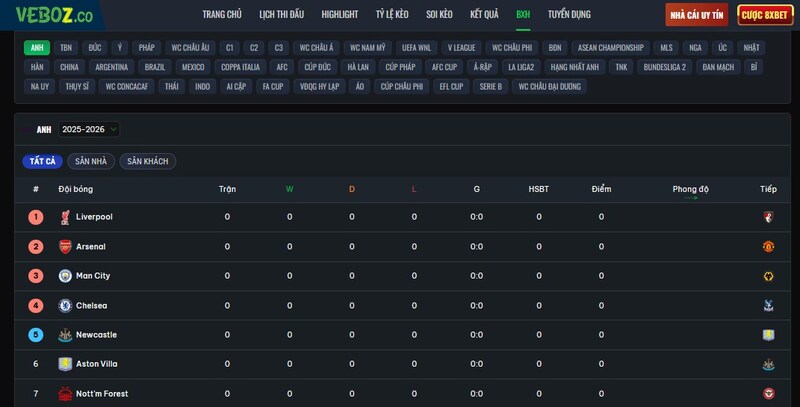
Task: Click next opponent crest in Arsenal row
Action: coord(768,247)
